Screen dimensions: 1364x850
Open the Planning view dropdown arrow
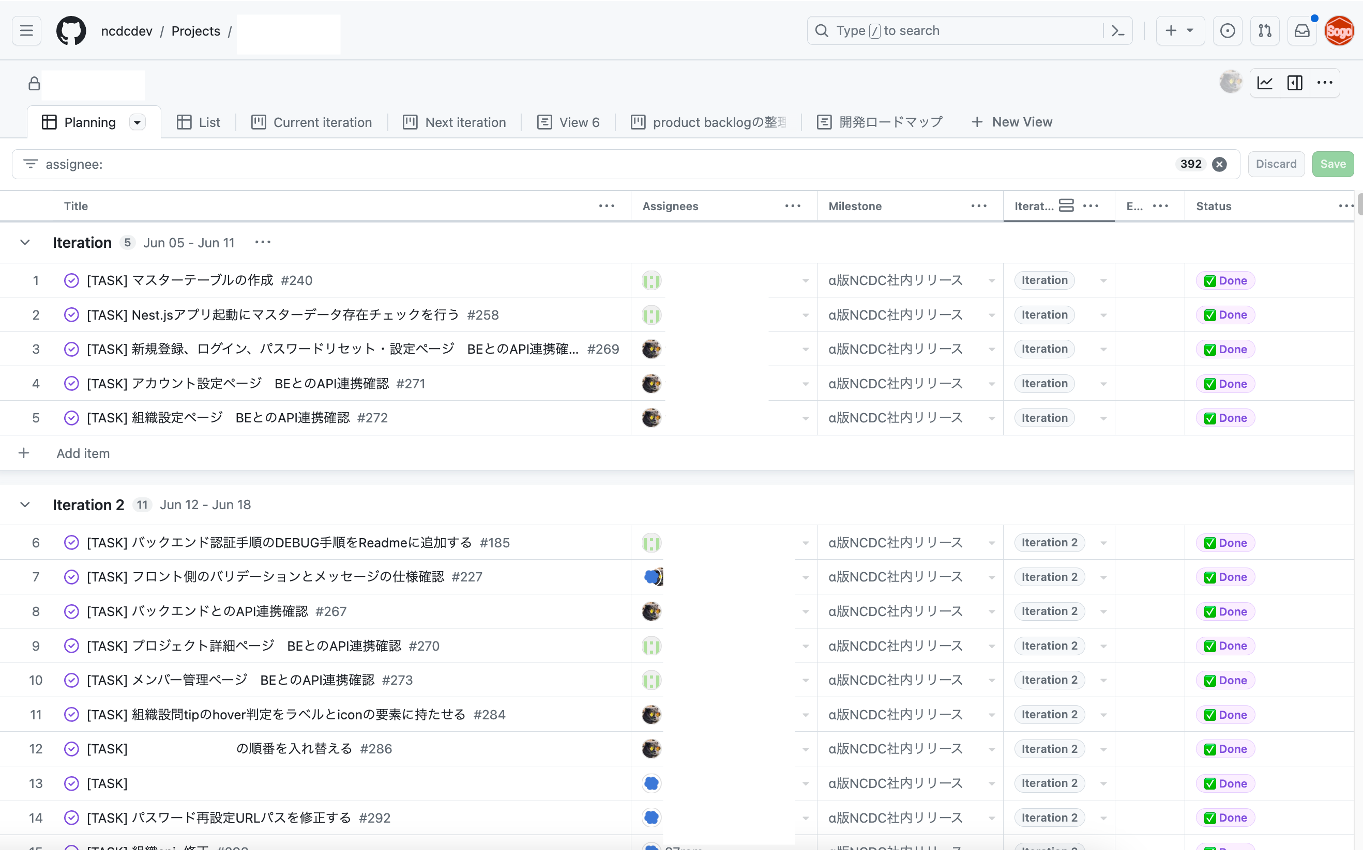(x=136, y=121)
